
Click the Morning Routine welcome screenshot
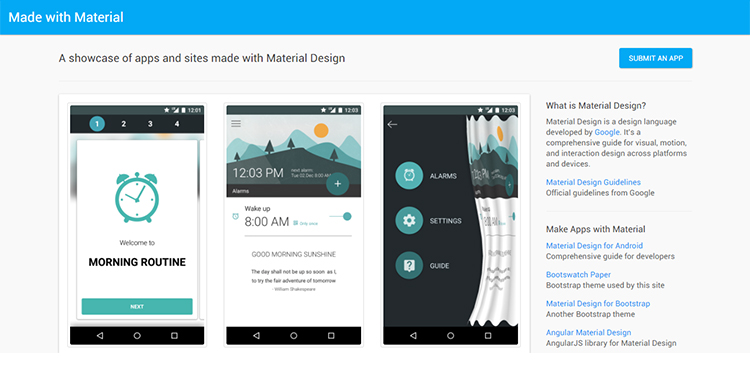(137, 225)
